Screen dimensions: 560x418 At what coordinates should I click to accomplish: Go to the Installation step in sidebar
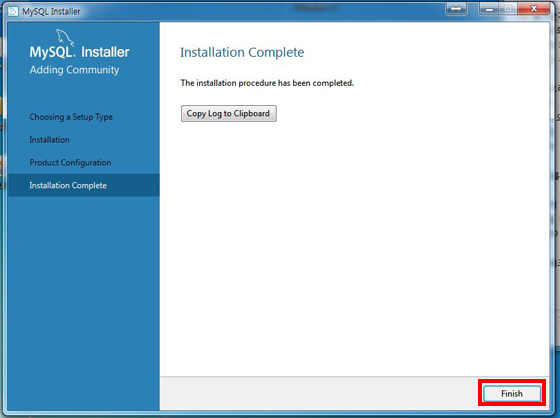(50, 140)
